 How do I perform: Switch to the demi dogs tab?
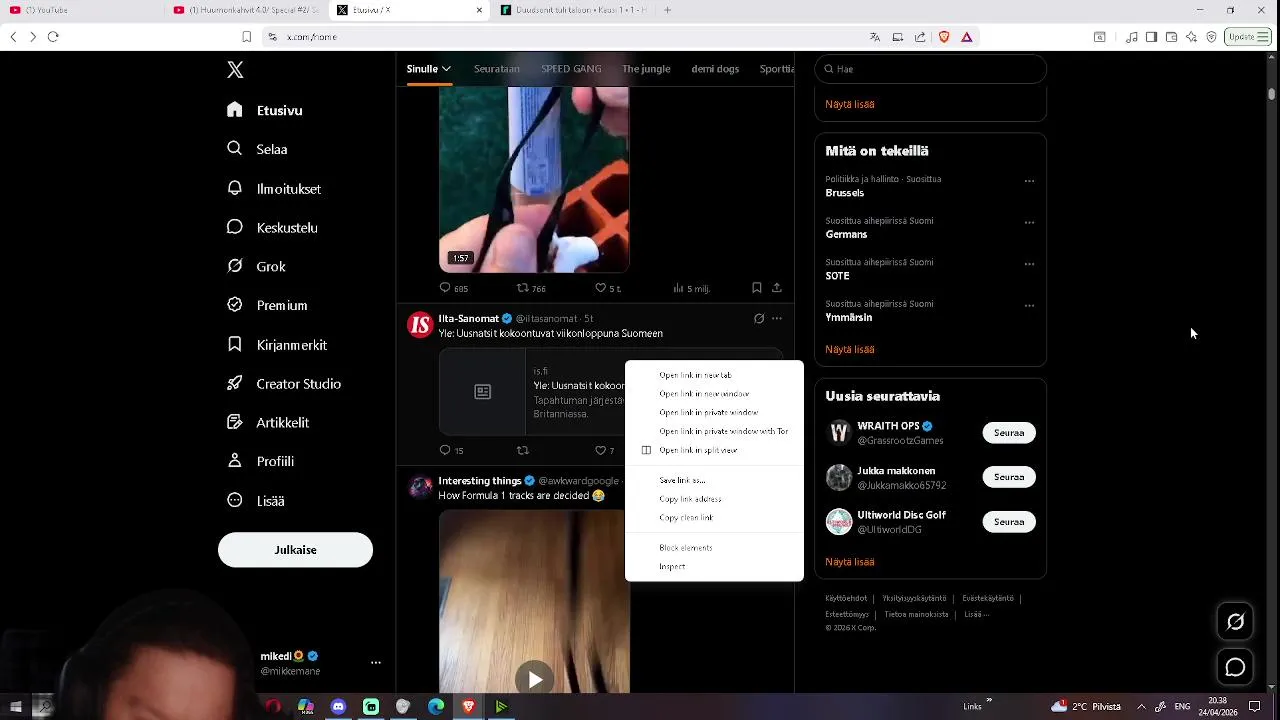pos(715,69)
